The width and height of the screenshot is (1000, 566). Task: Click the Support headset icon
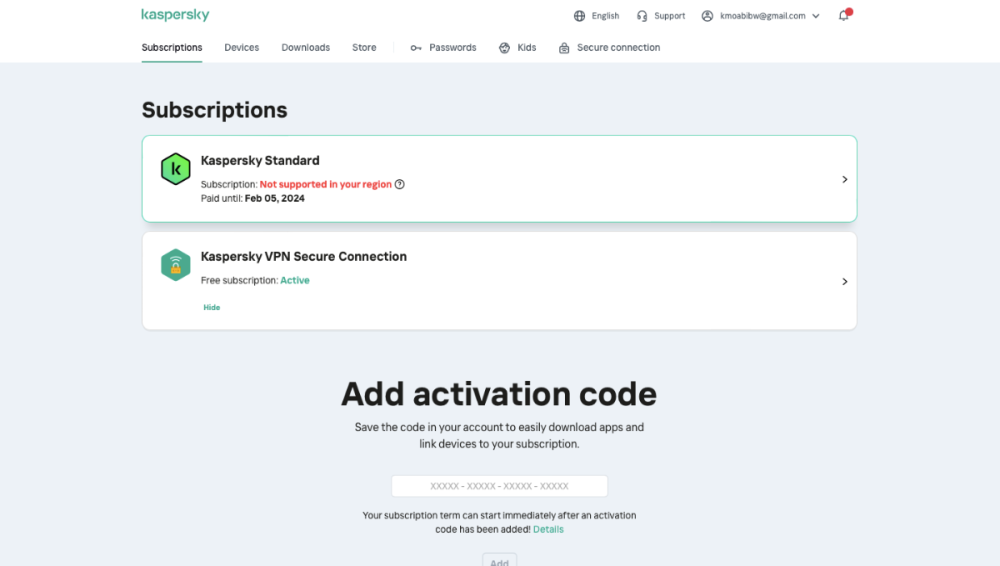[x=642, y=16]
